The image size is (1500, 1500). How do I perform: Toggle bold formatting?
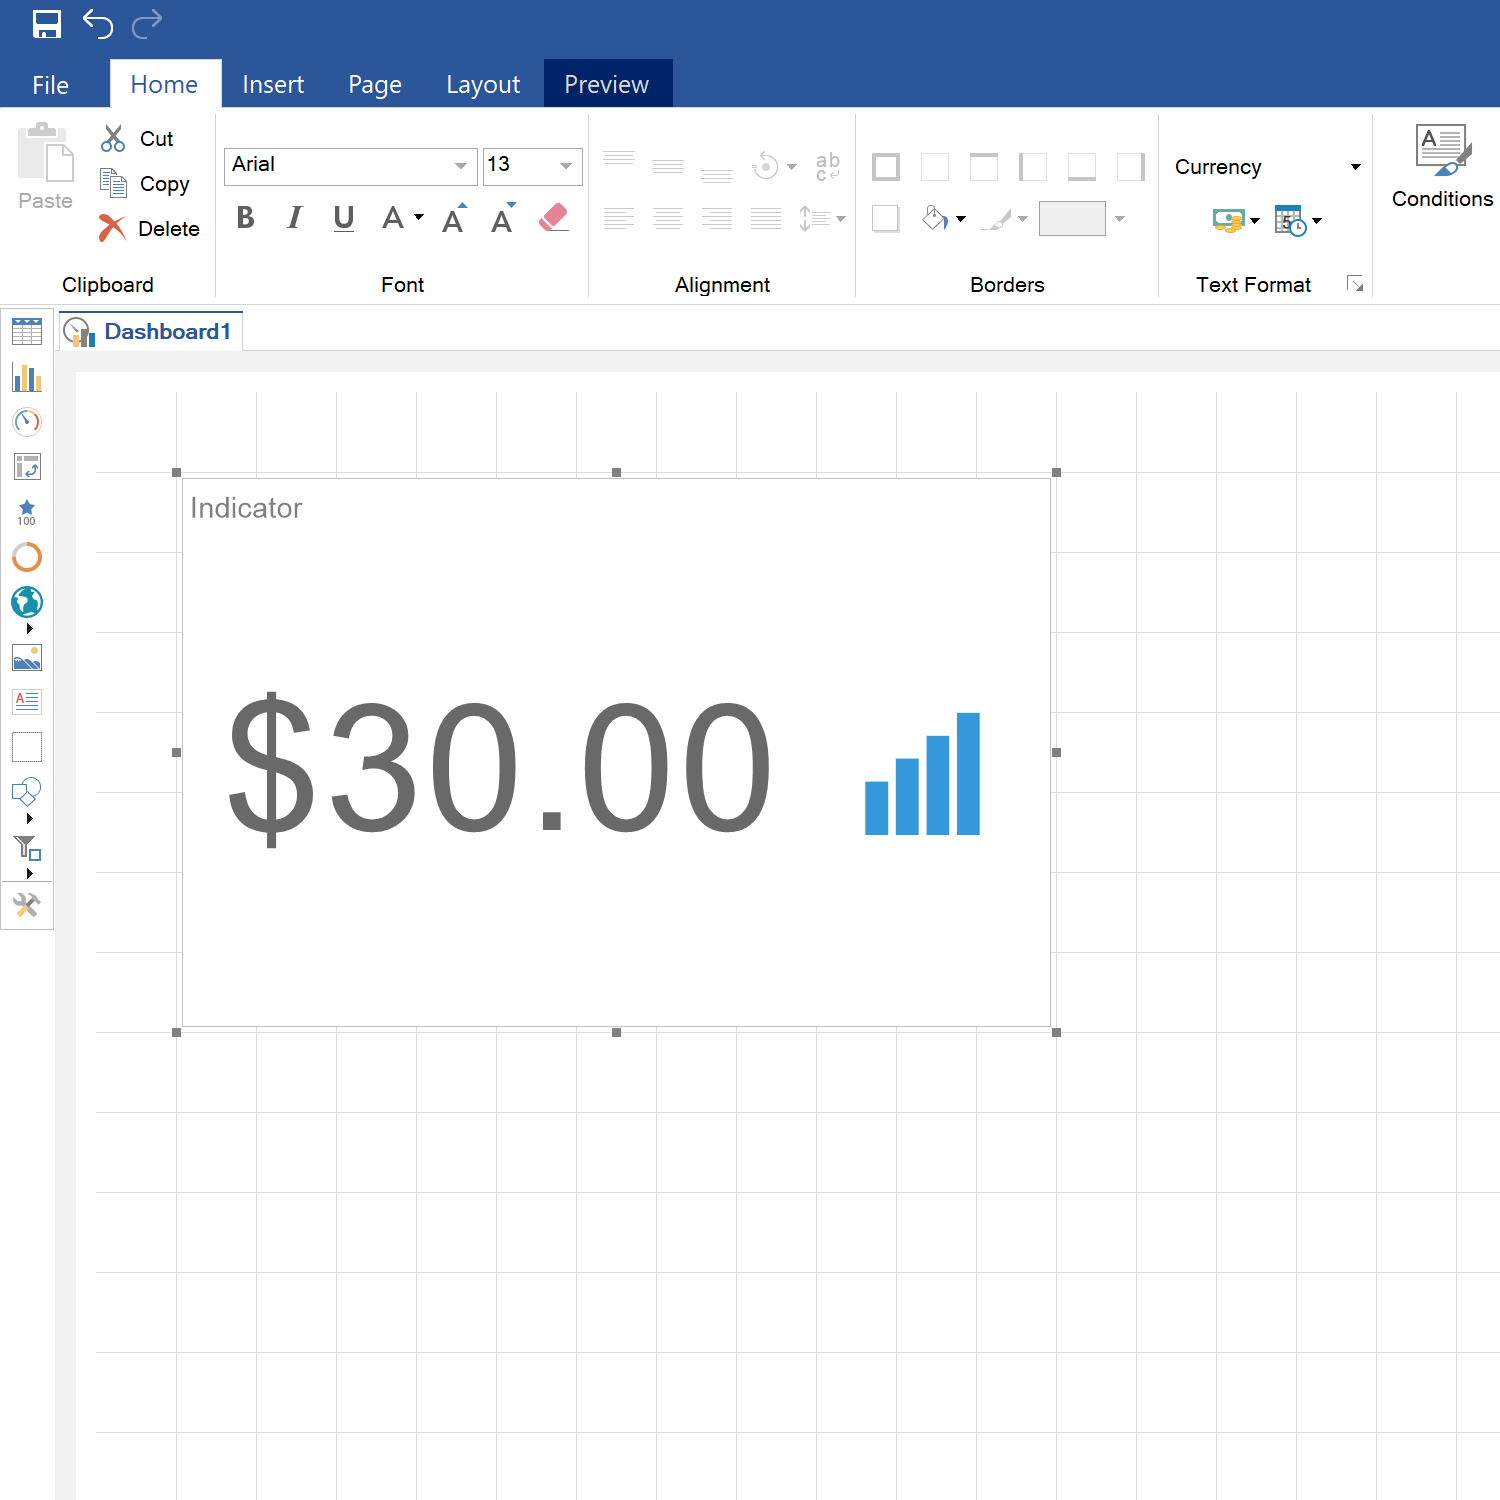pos(245,218)
